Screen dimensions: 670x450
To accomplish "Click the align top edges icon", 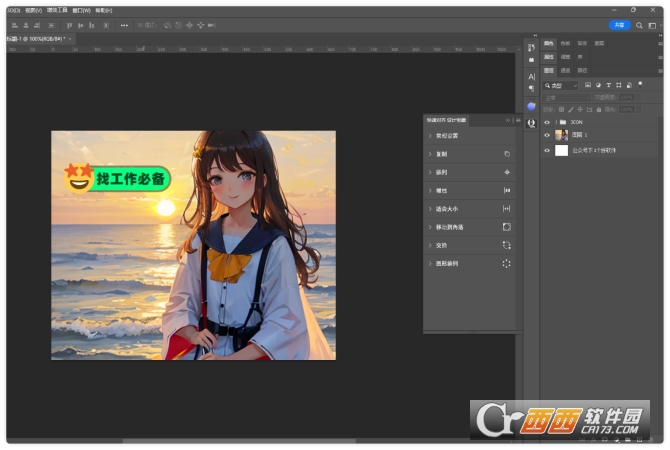I will click(70, 26).
